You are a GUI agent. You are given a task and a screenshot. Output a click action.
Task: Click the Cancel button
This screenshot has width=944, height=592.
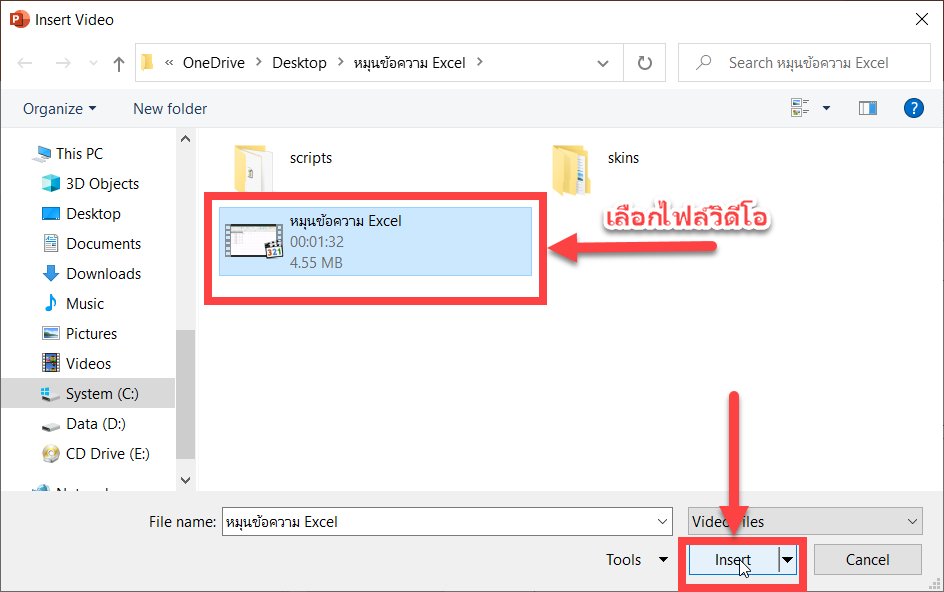coord(868,559)
